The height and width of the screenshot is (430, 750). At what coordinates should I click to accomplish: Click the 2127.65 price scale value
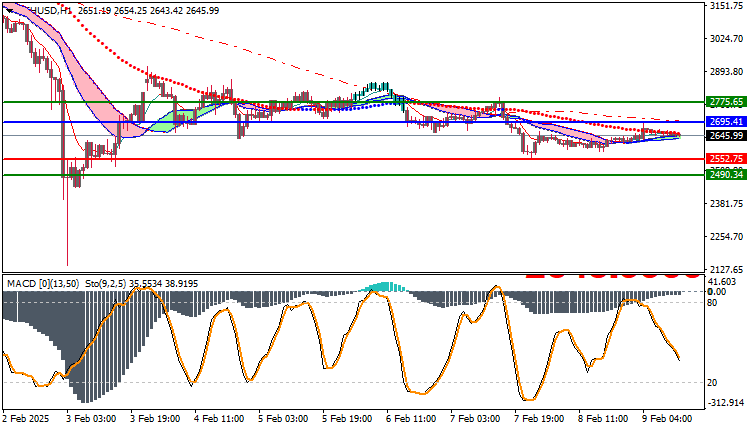(x=727, y=269)
